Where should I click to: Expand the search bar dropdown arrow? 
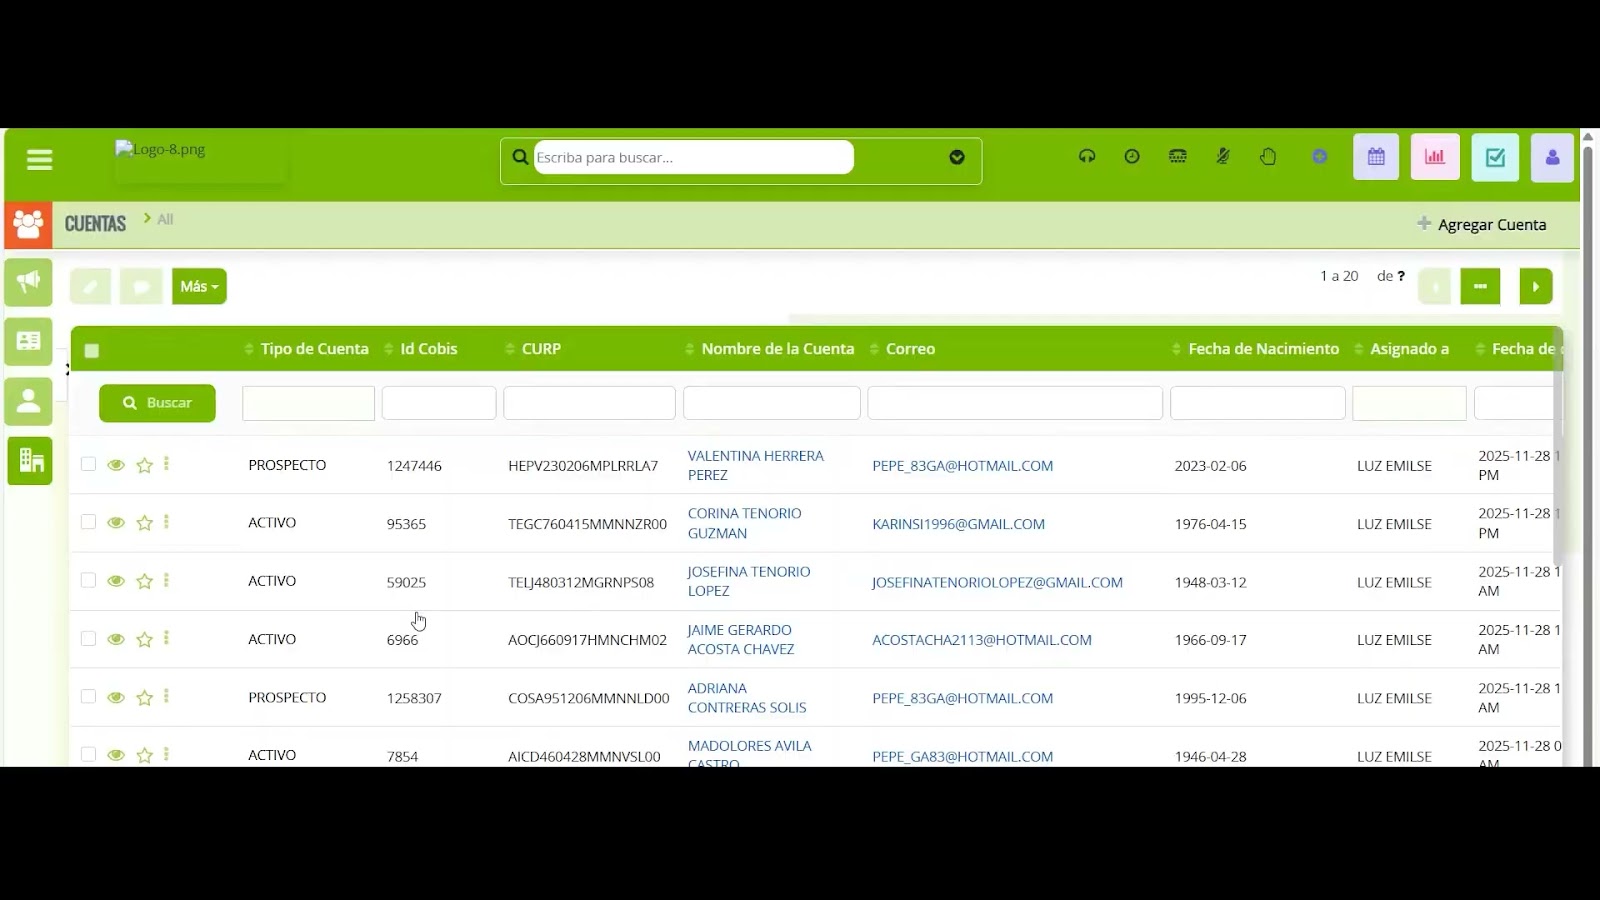tap(956, 158)
